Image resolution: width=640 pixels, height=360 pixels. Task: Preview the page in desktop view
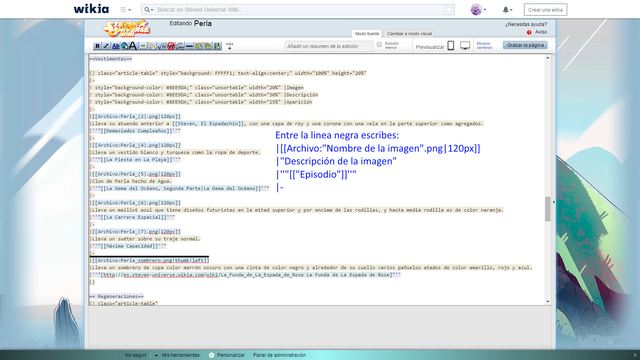(x=465, y=46)
